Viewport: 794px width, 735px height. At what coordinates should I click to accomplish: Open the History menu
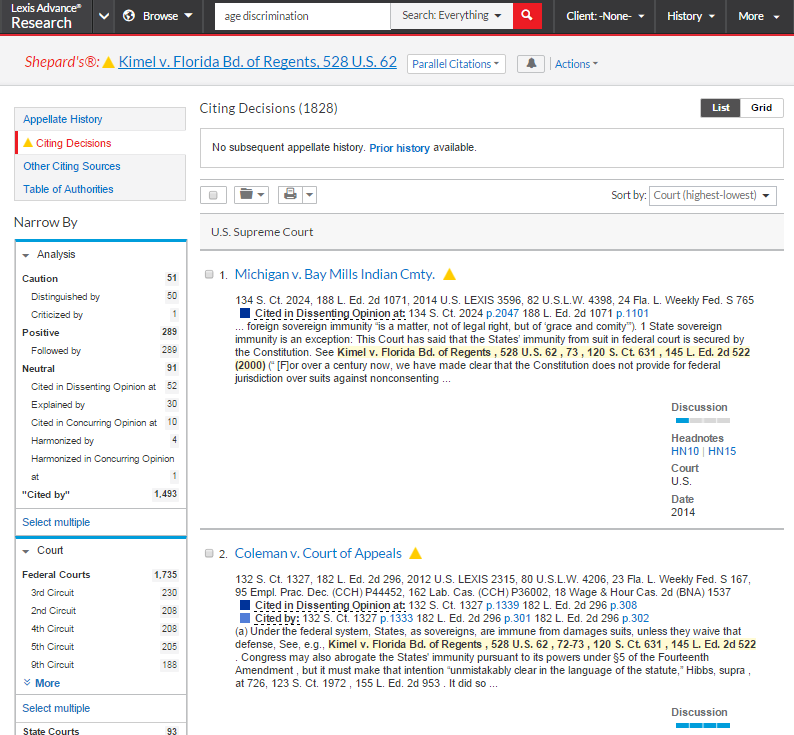tap(691, 16)
